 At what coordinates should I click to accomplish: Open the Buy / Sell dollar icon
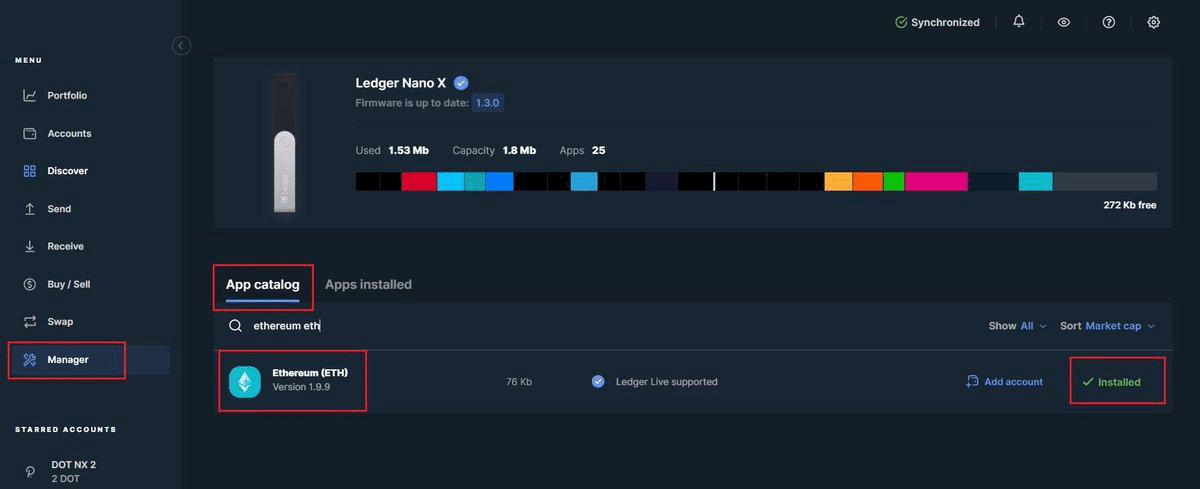tap(30, 284)
